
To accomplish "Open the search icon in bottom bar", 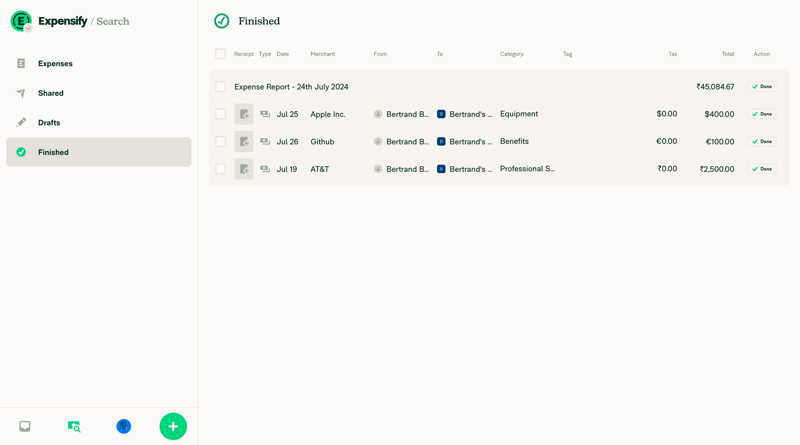I will pos(74,426).
